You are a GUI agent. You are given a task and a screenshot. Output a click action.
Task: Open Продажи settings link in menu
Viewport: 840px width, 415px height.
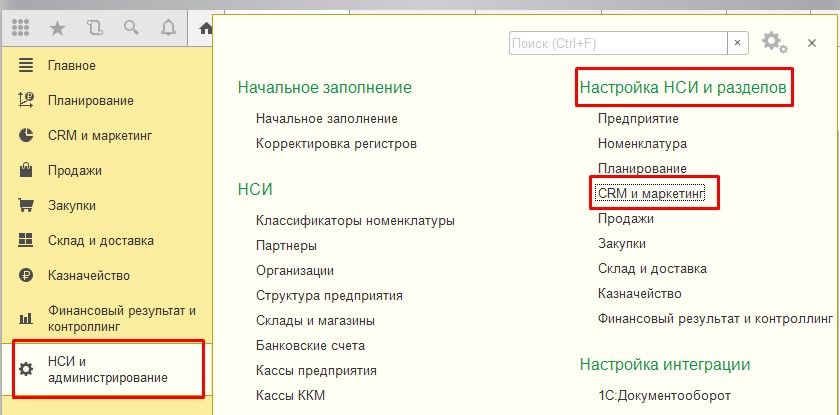[x=626, y=218]
